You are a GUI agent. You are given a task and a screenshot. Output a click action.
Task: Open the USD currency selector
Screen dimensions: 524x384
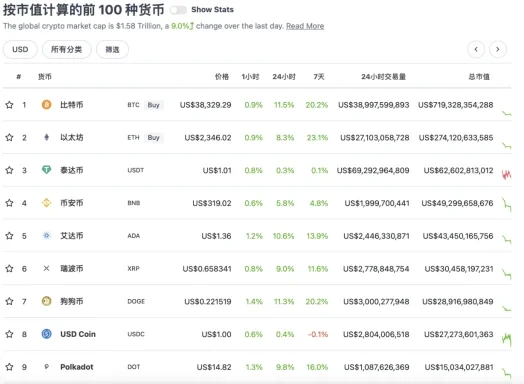(20, 49)
